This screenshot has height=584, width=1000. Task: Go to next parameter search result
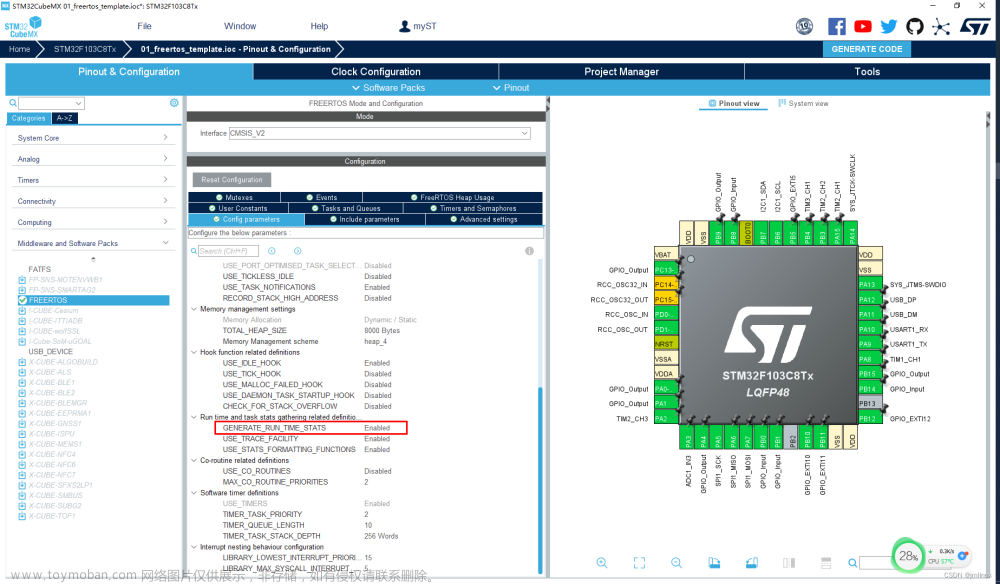pos(297,251)
